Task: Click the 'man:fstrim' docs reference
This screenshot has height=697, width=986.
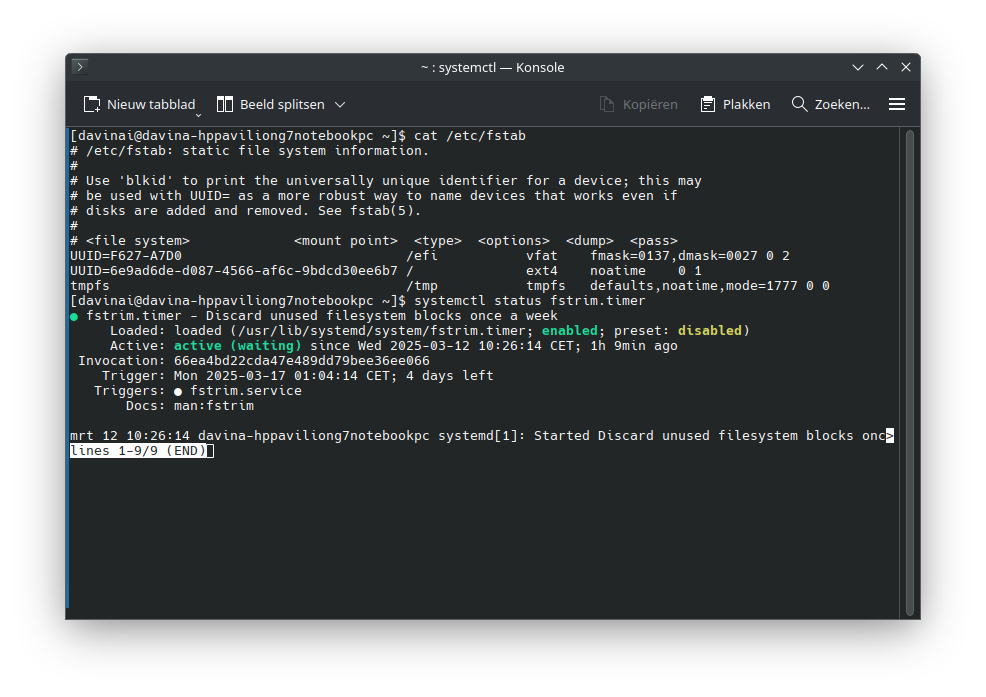Action: tap(214, 406)
